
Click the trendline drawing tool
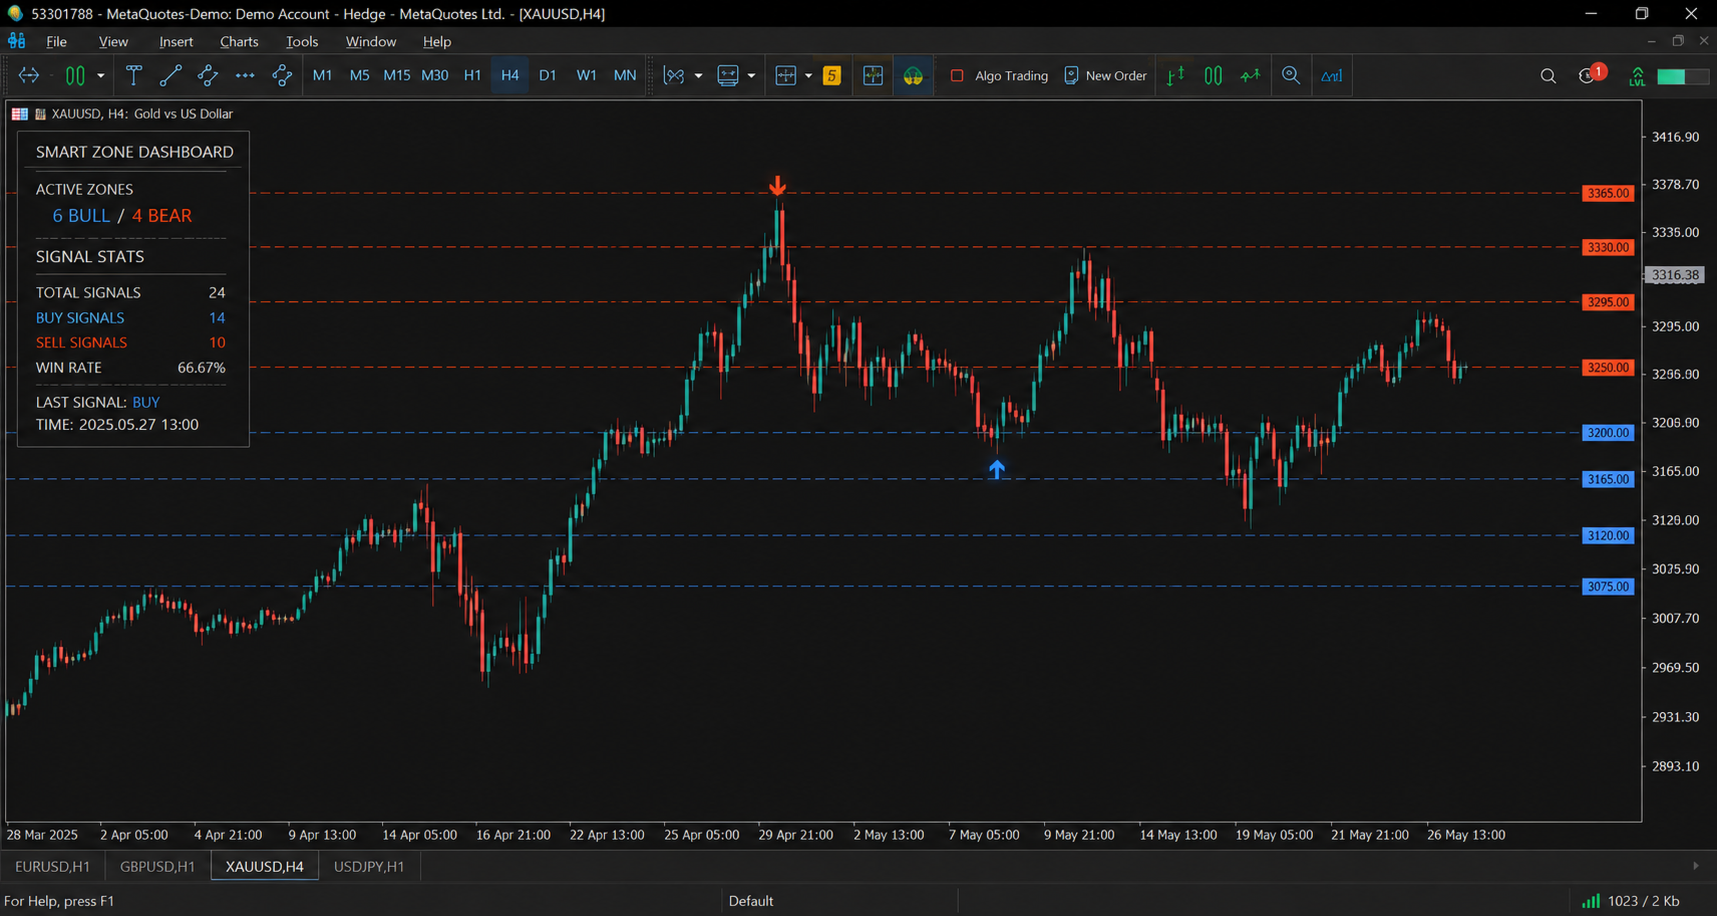(x=171, y=76)
